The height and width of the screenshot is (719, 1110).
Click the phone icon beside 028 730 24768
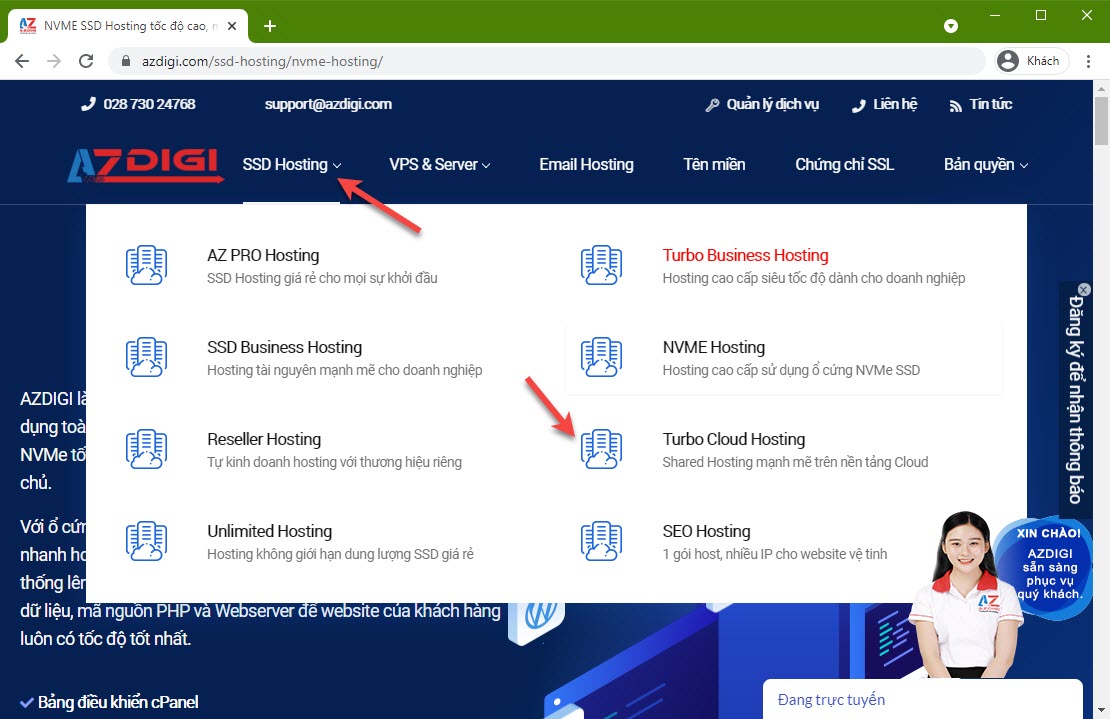[88, 105]
